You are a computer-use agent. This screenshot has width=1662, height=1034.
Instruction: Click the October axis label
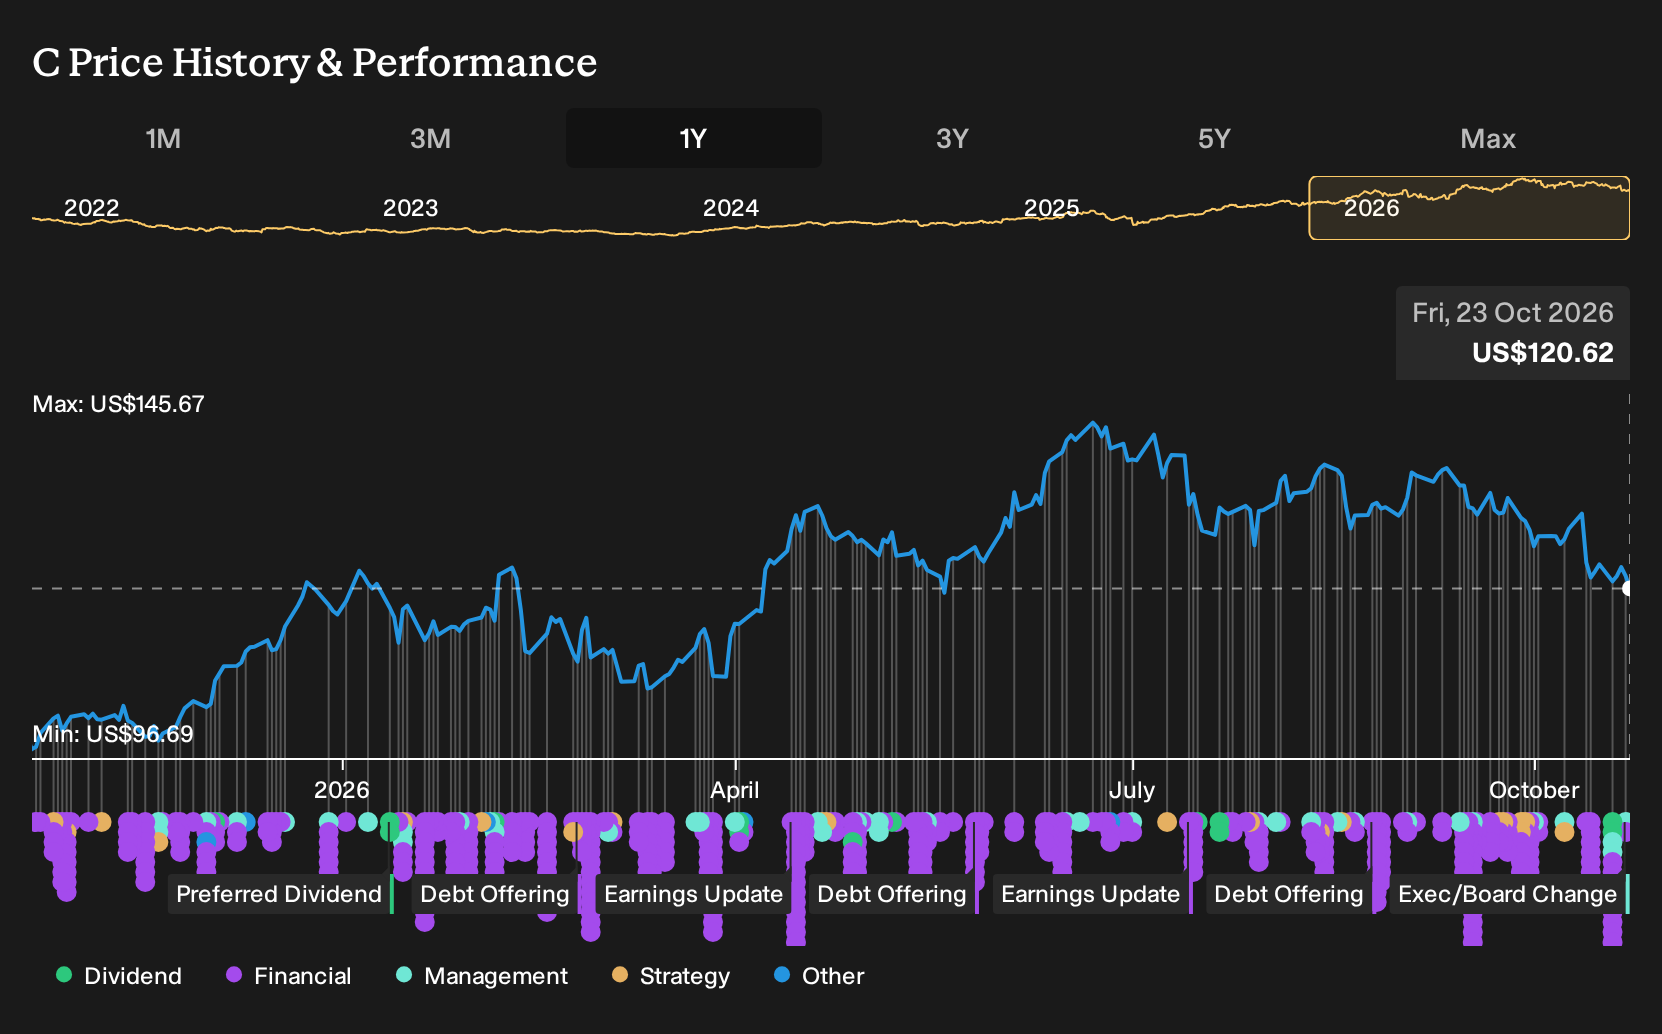point(1534,790)
